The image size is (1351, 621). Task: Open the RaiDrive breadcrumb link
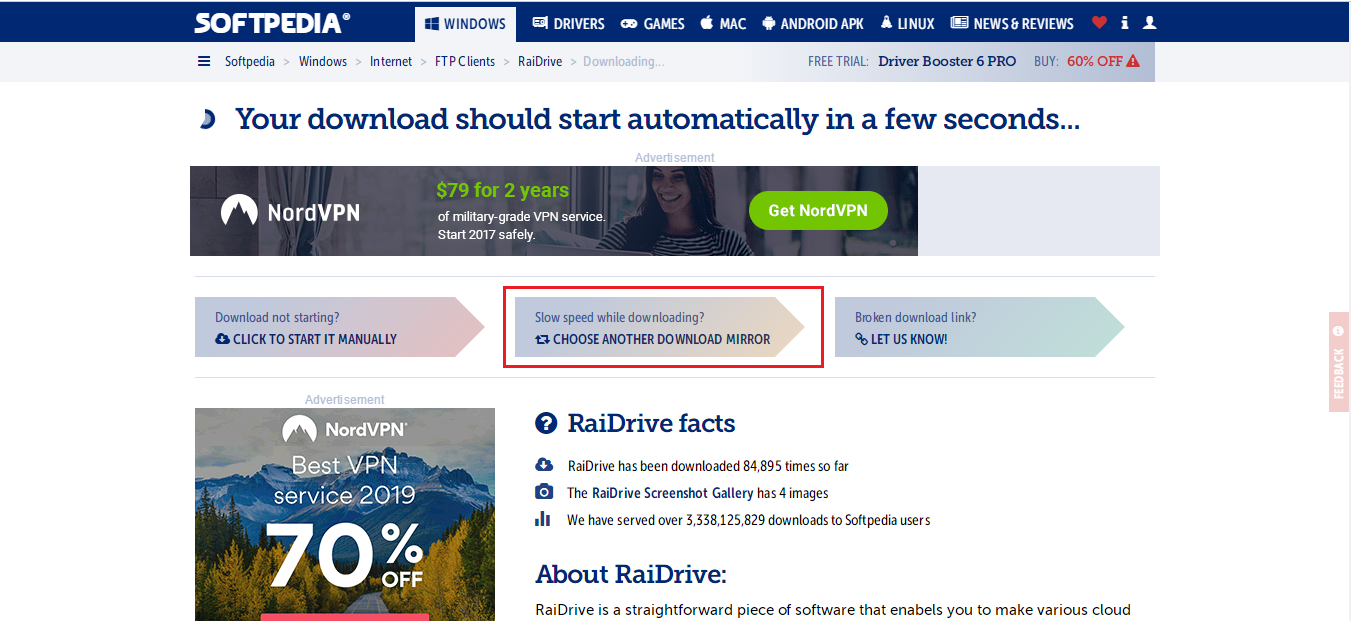pyautogui.click(x=540, y=61)
